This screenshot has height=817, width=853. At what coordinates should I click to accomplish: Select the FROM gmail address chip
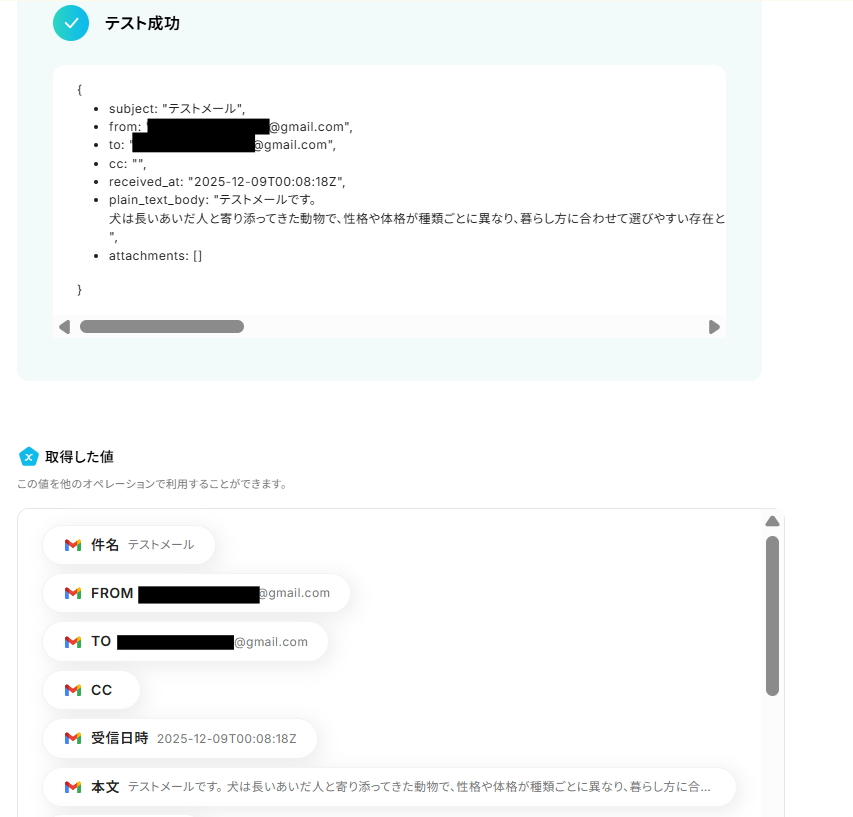tap(196, 593)
